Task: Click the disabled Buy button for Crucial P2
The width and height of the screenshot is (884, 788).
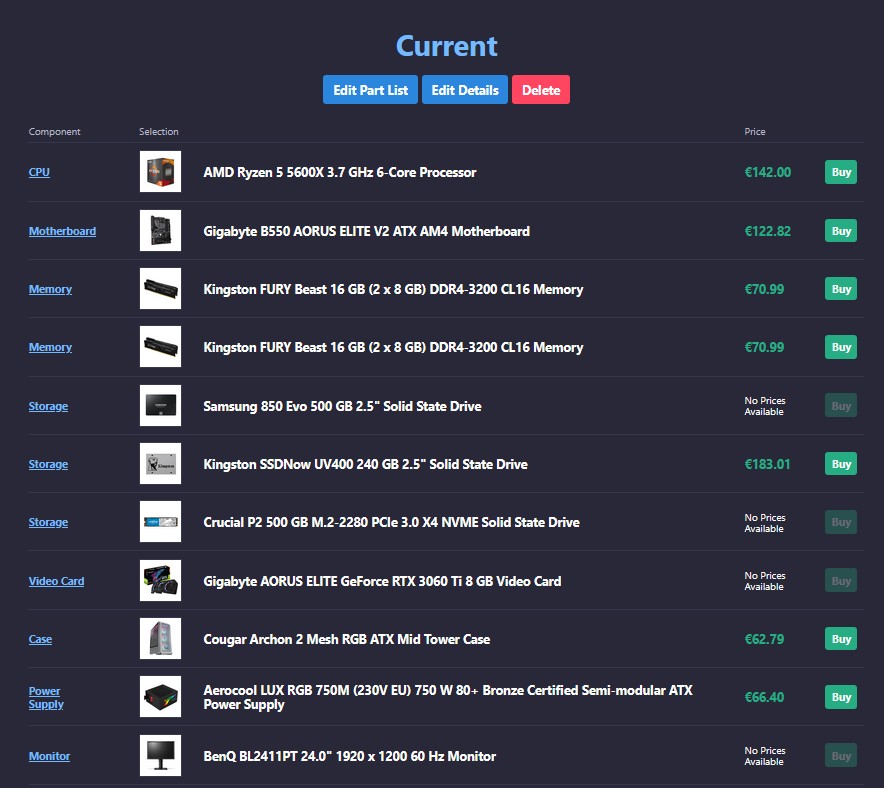Action: click(841, 522)
